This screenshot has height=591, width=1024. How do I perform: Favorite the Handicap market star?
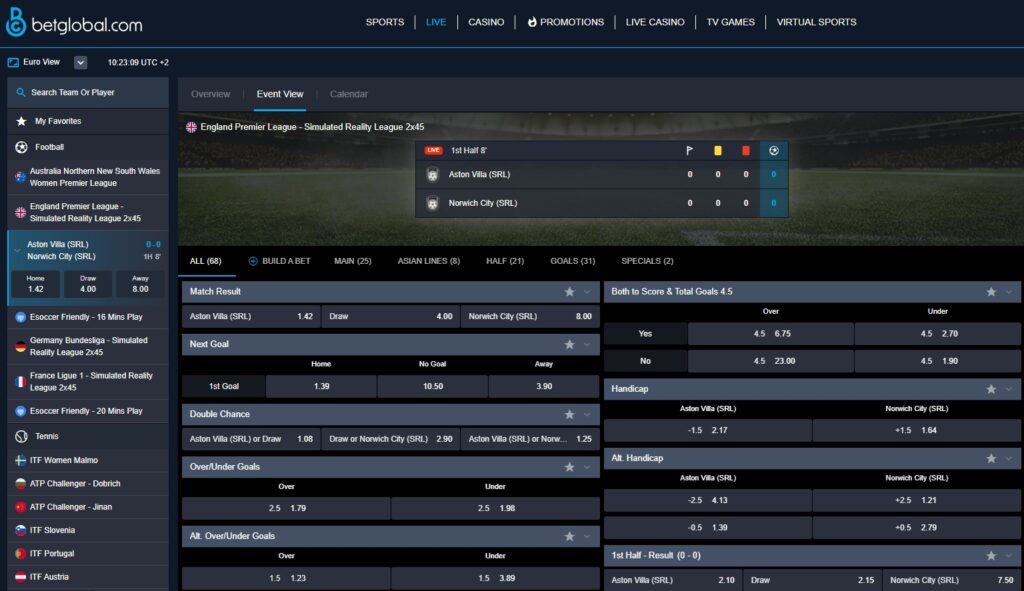991,389
